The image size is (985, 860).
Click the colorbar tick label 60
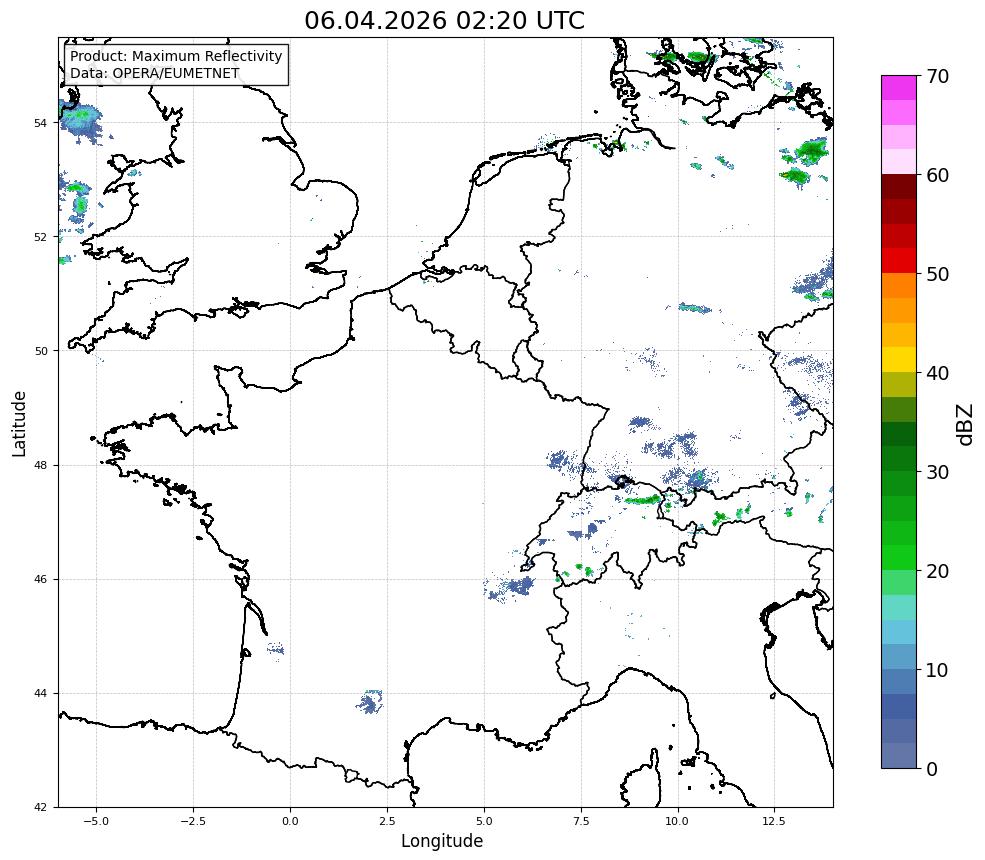(937, 175)
